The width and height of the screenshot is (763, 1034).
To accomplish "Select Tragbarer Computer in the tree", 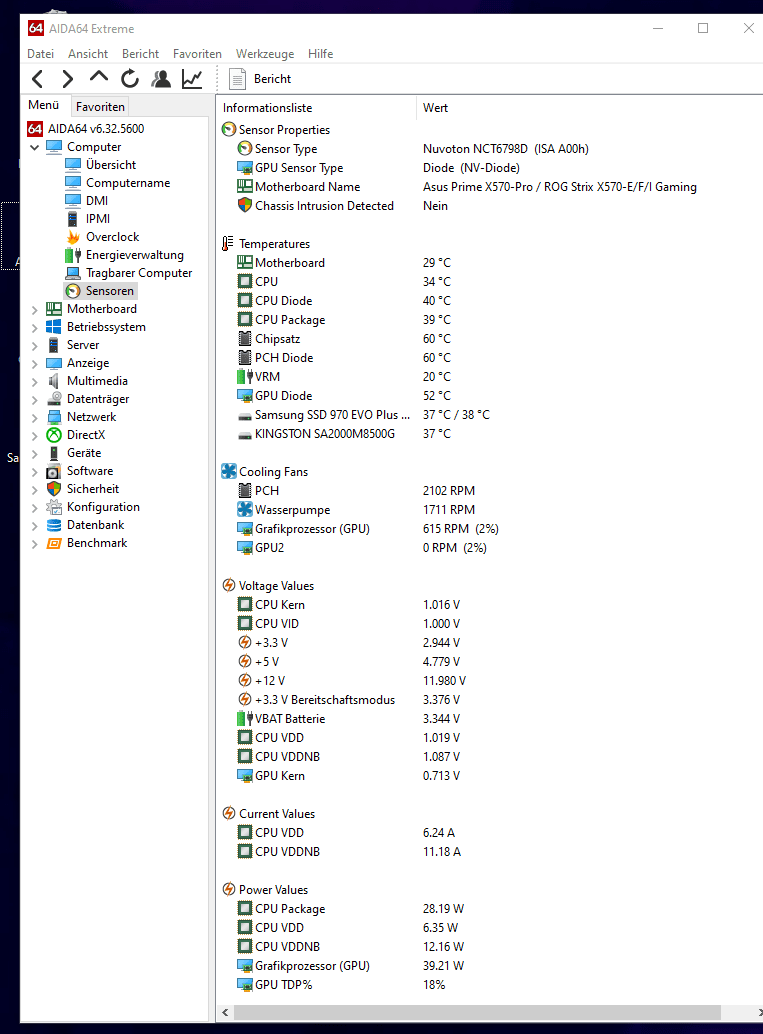I will click(139, 273).
